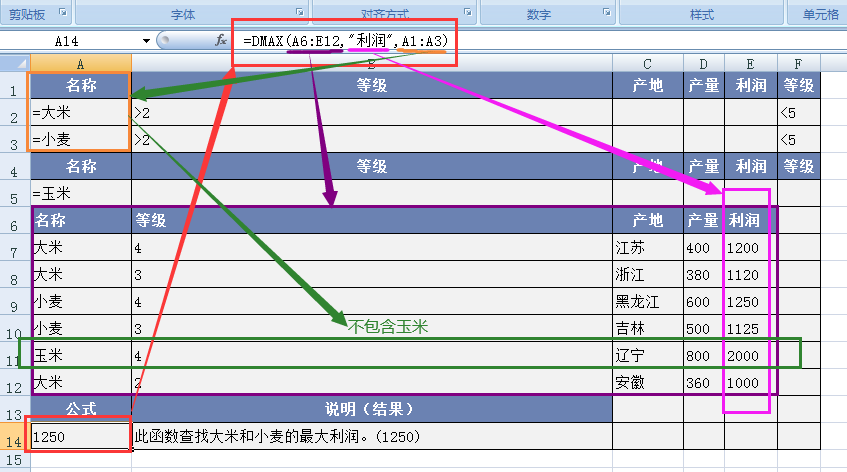Select row 9 header
This screenshot has width=847, height=472.
15,301
